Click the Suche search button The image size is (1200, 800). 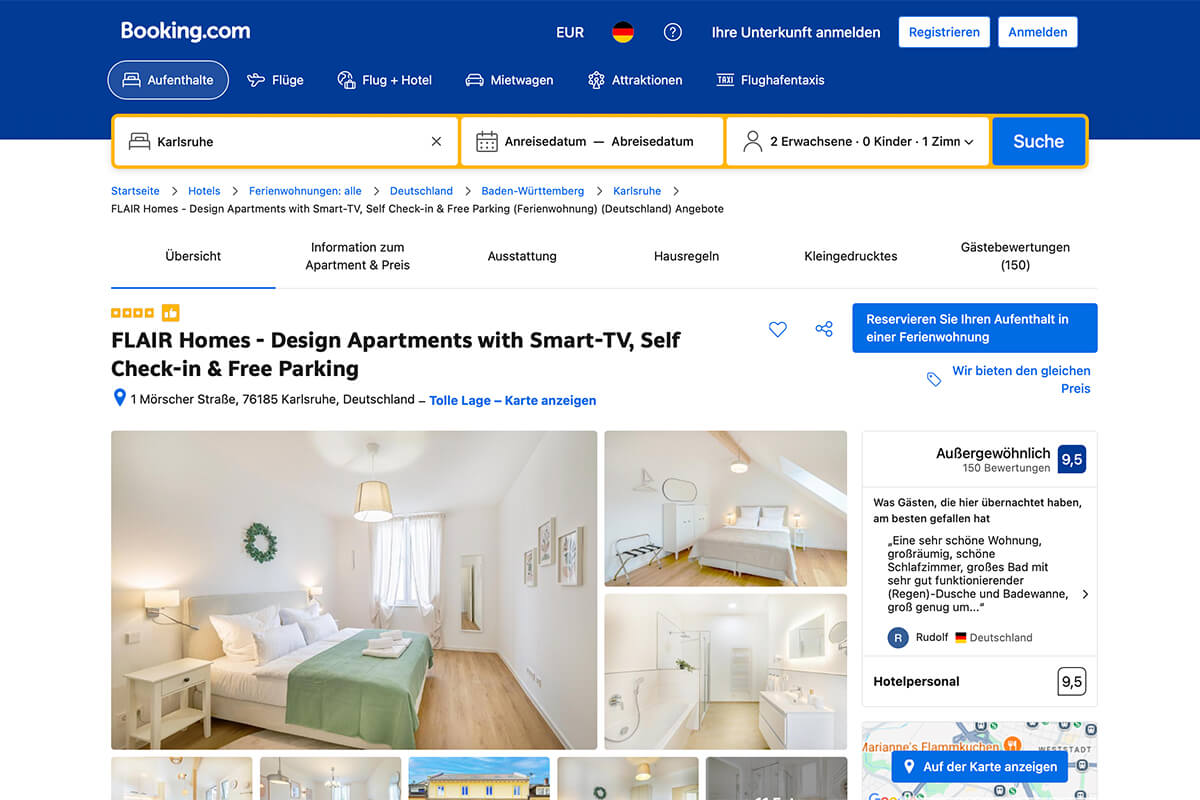1038,142
